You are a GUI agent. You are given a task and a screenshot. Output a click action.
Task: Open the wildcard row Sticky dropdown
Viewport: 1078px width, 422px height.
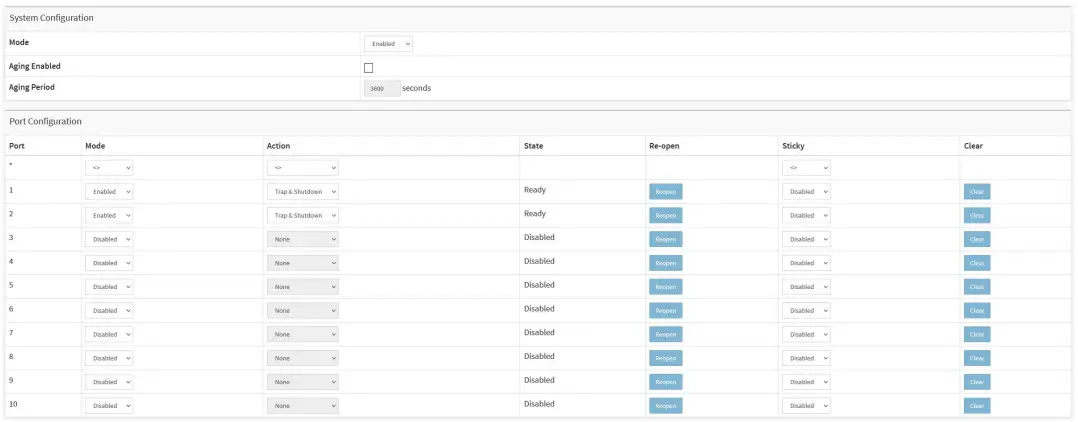click(x=807, y=168)
